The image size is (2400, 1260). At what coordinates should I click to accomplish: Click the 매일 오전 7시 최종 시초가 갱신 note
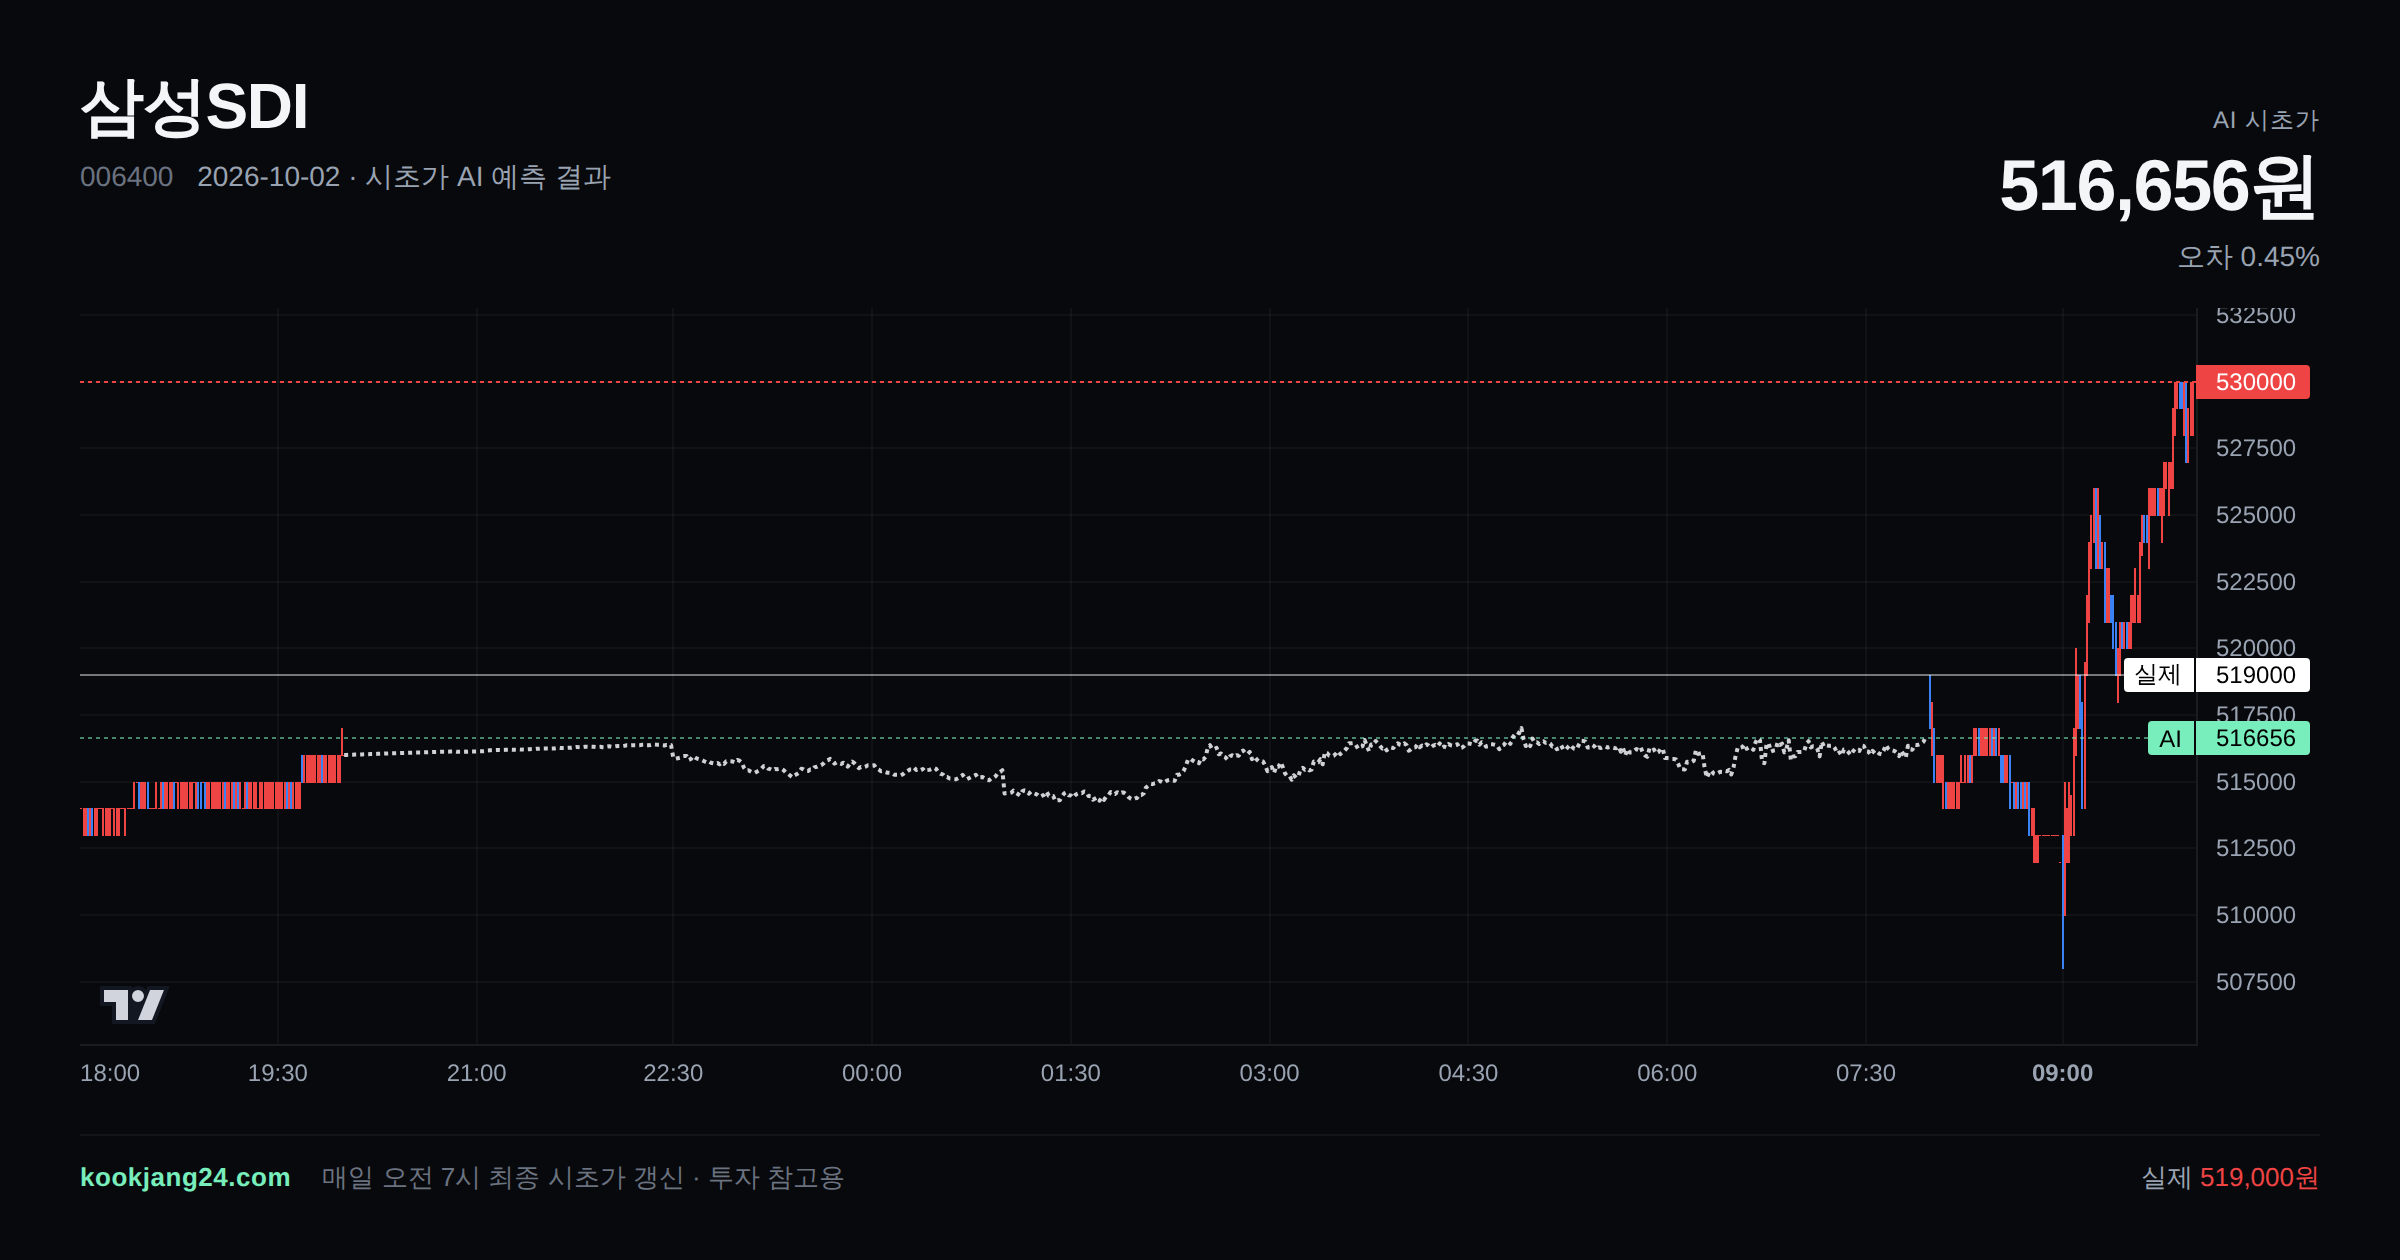[583, 1177]
